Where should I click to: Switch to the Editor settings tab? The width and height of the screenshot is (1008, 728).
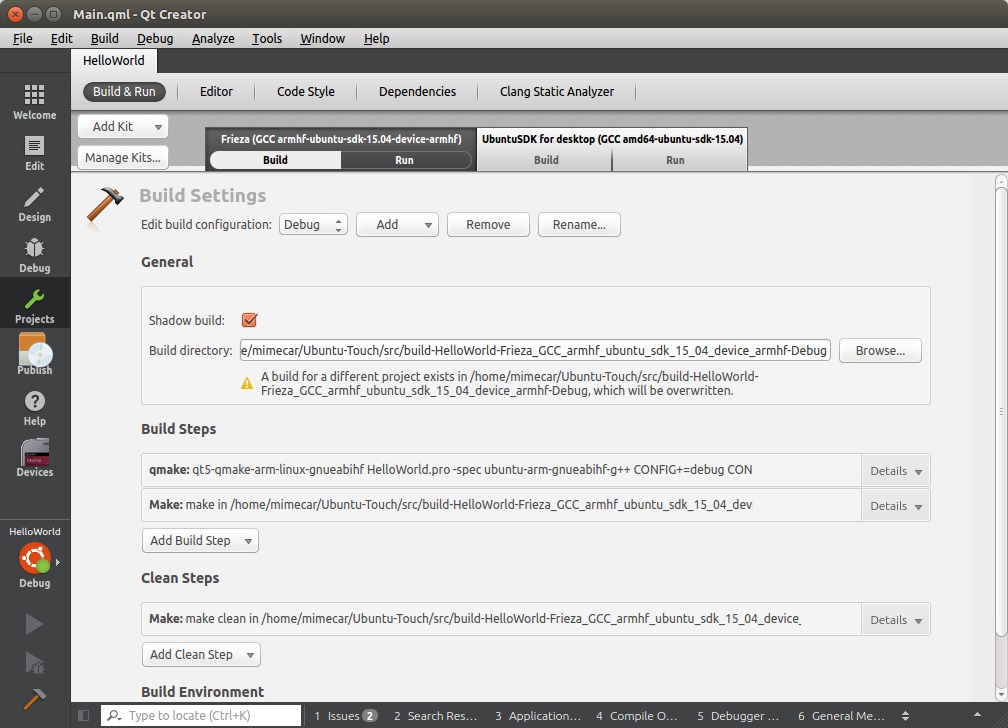(x=216, y=91)
